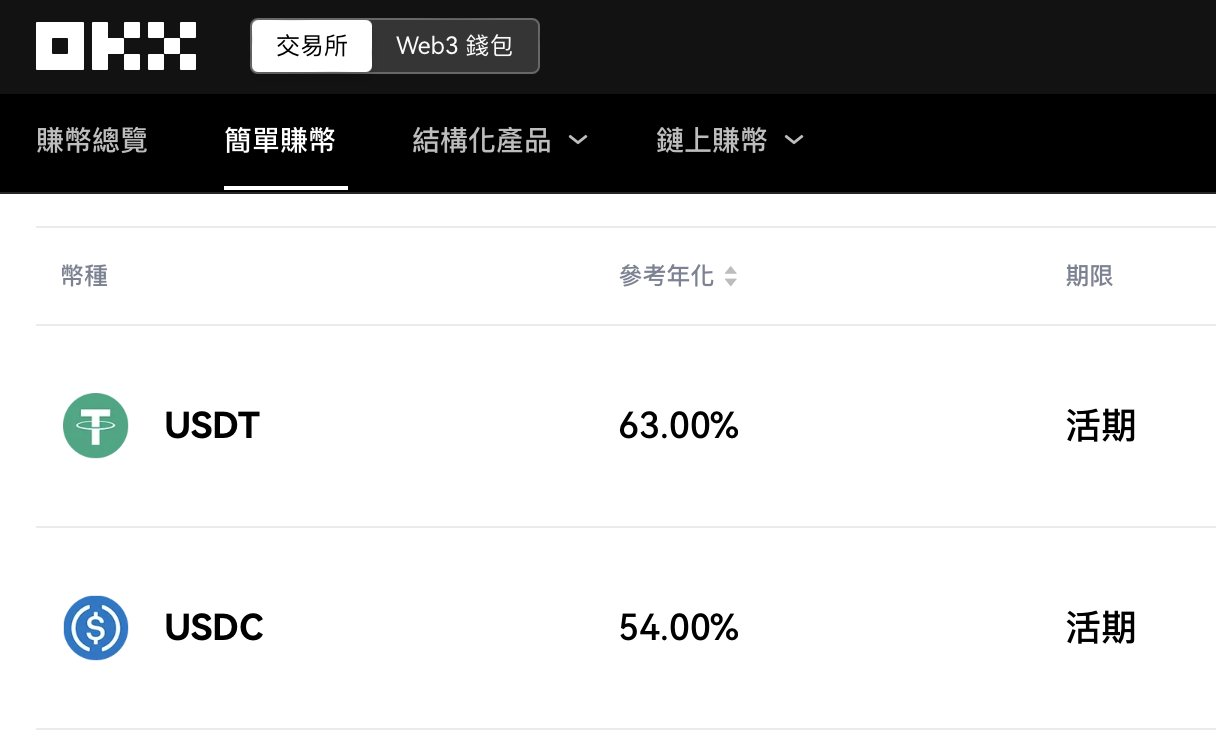Expand the chevron beside 鏈上賺幣
Screen dimensions: 1216x752
coord(793,141)
